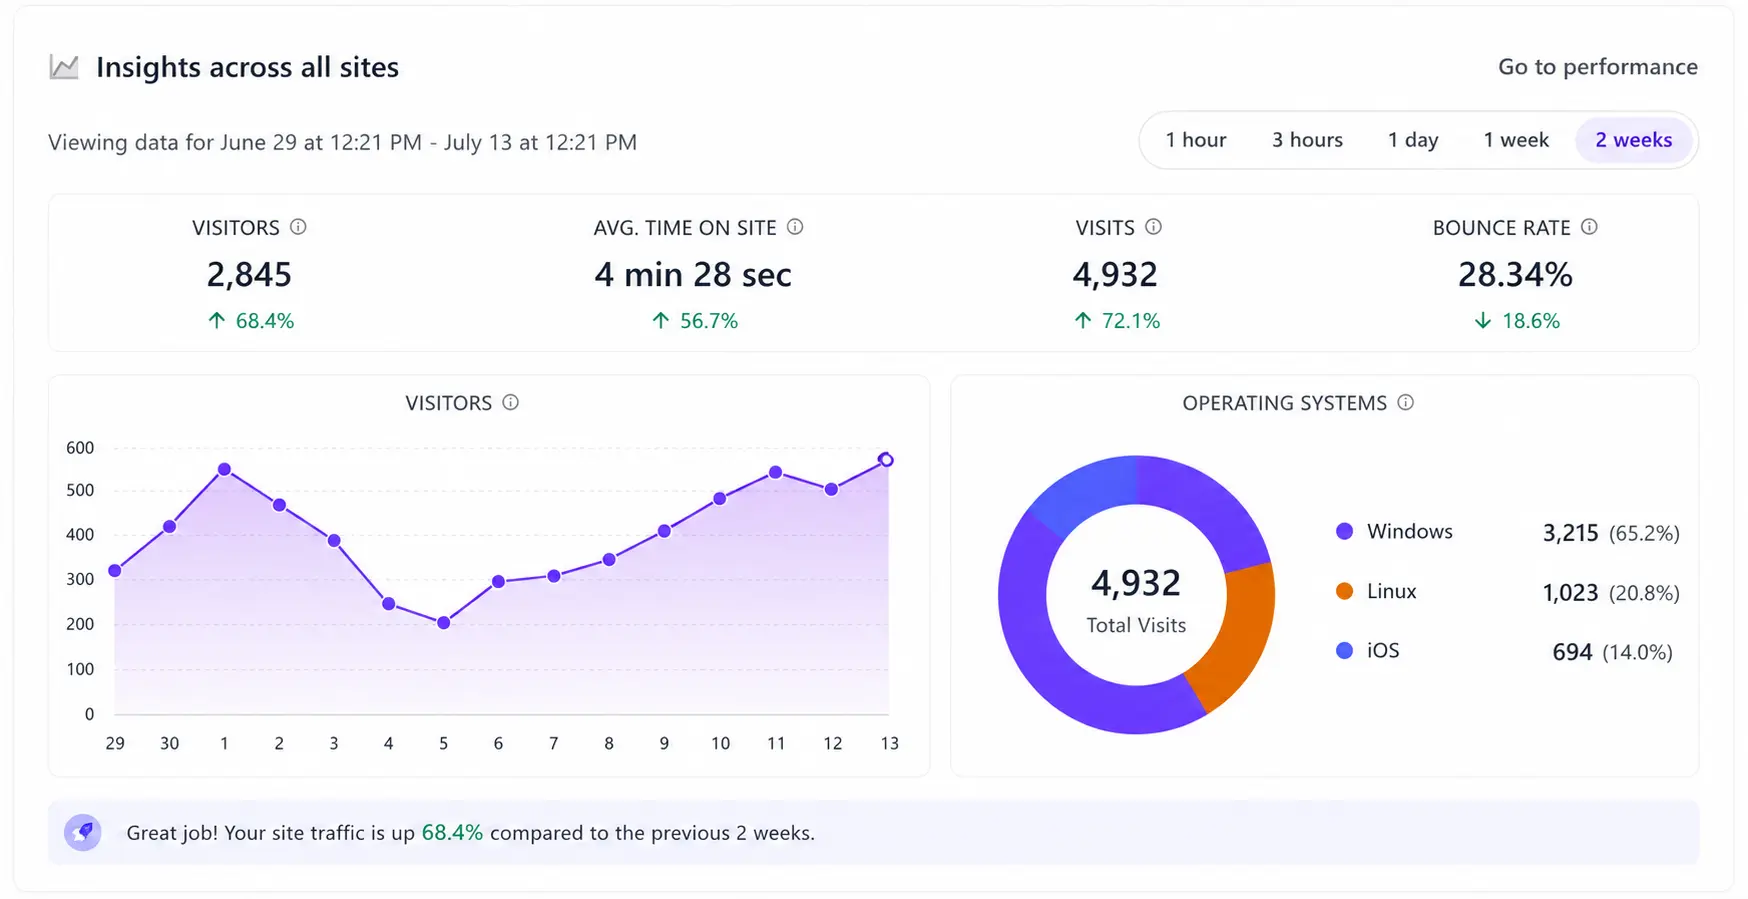Image resolution: width=1748 pixels, height=899 pixels.
Task: Select the 2 weeks time range
Action: [1633, 140]
